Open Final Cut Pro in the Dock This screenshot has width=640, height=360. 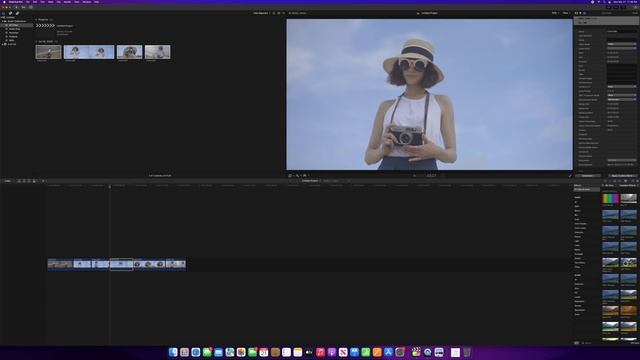point(416,352)
